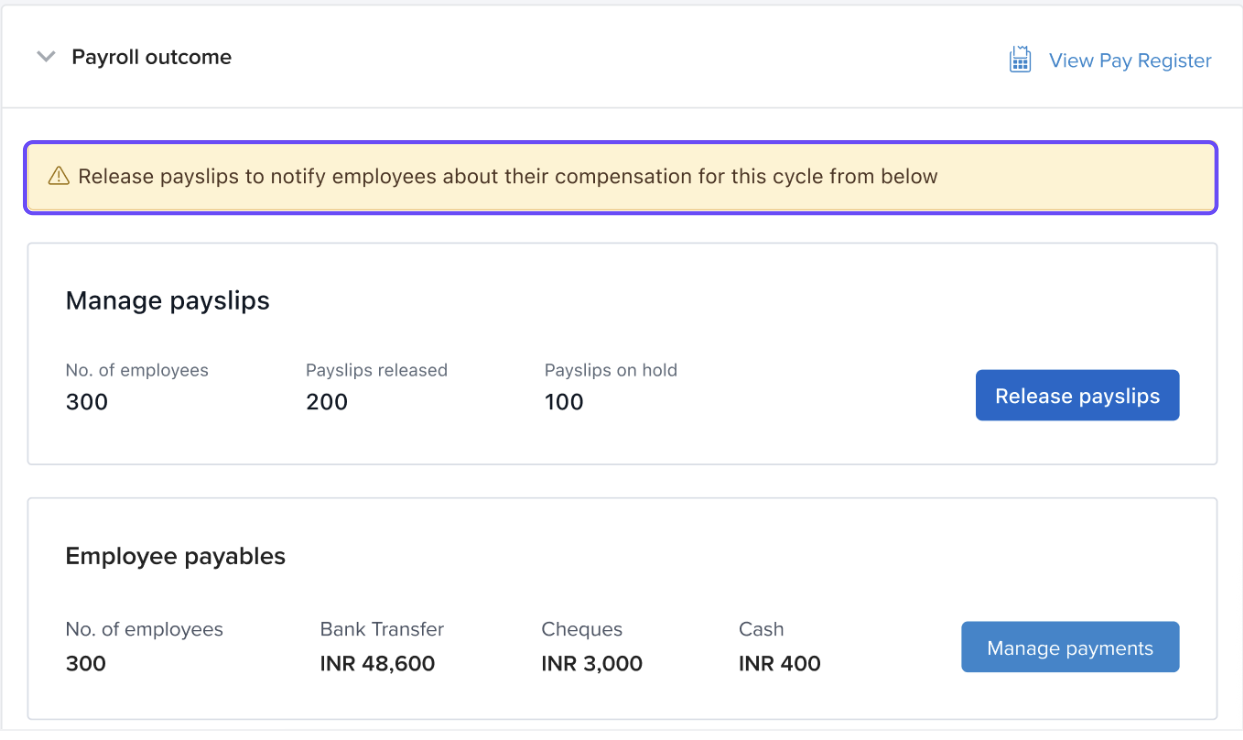Click the warning triangle icon in banner
Viewport: 1243px width, 740px height.
point(59,177)
